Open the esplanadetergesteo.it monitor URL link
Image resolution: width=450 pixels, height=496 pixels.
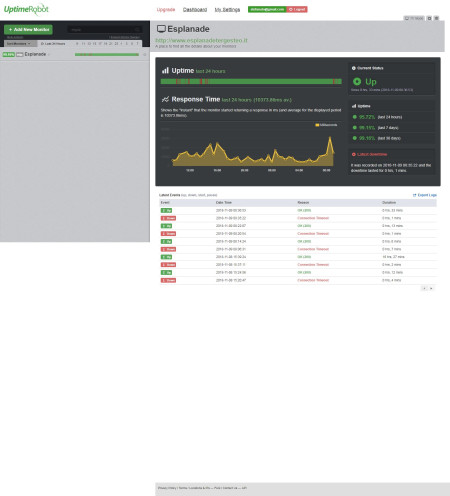pos(201,40)
